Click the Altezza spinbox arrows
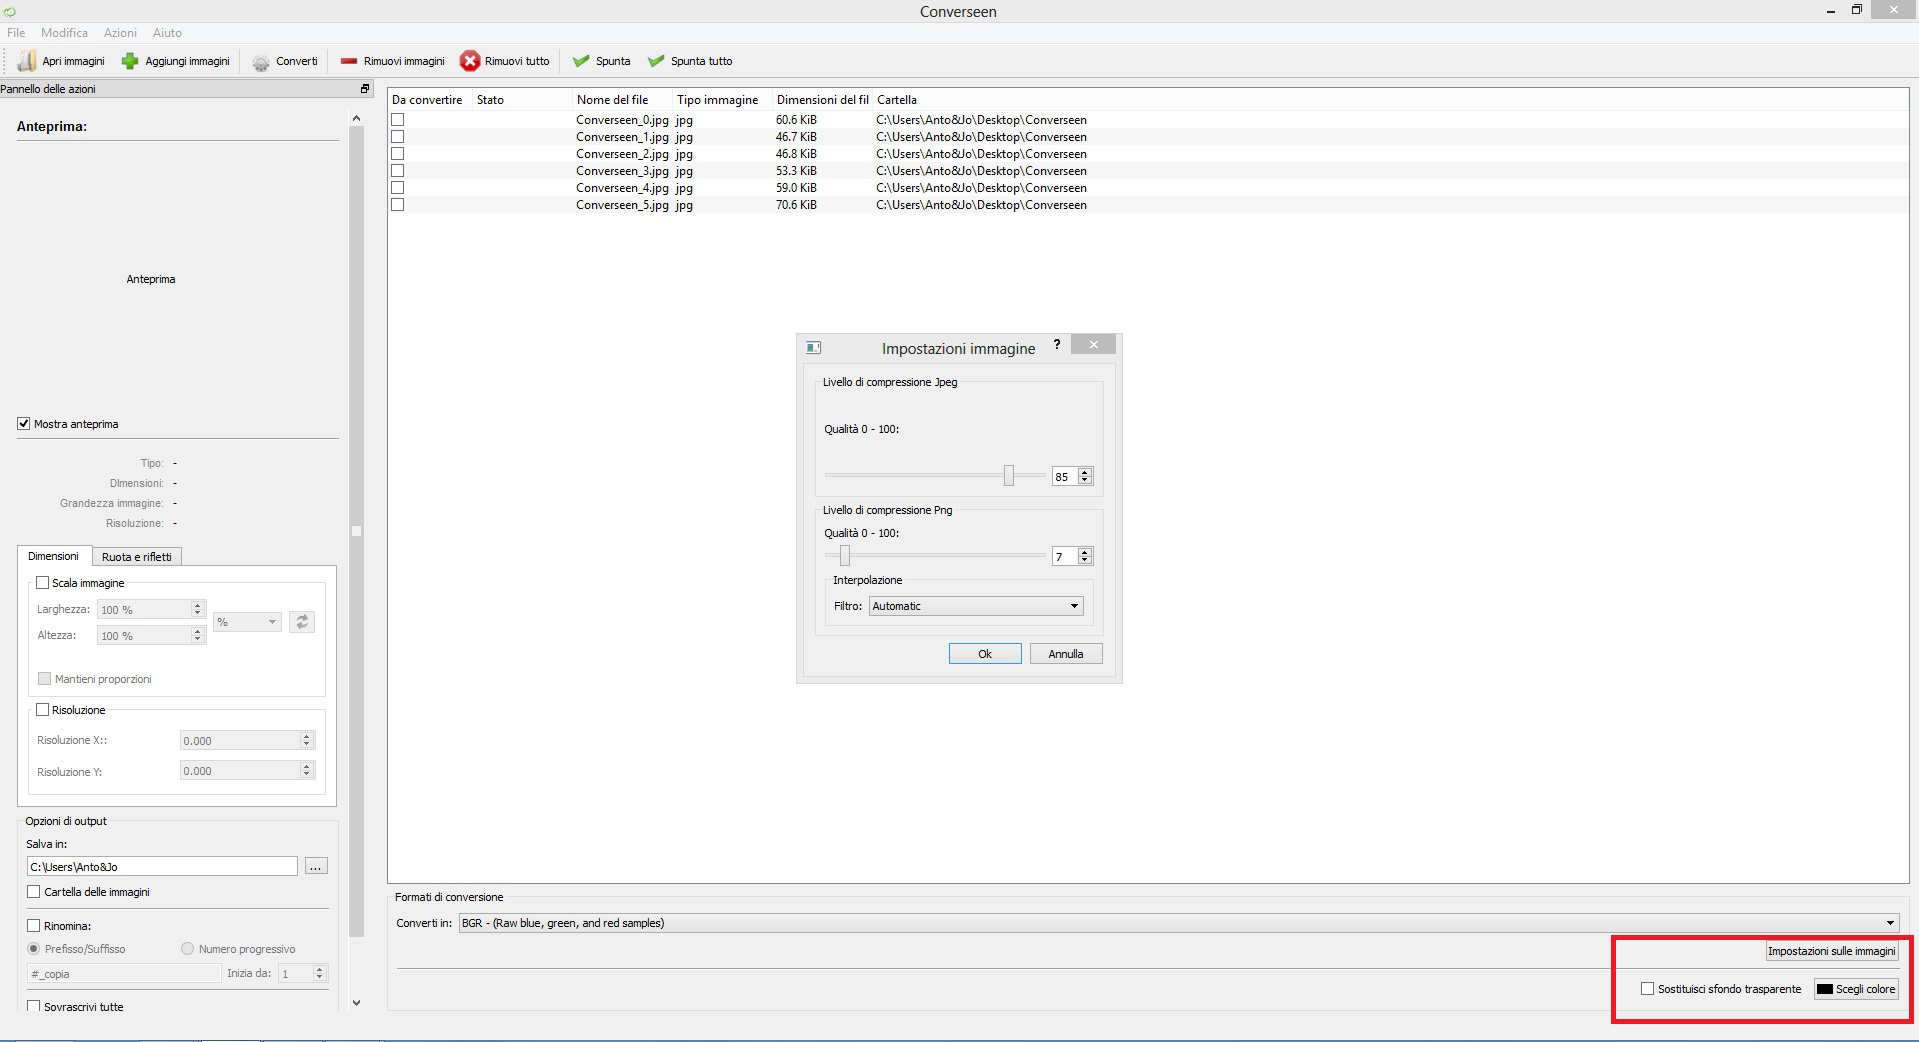1919x1042 pixels. [198, 635]
